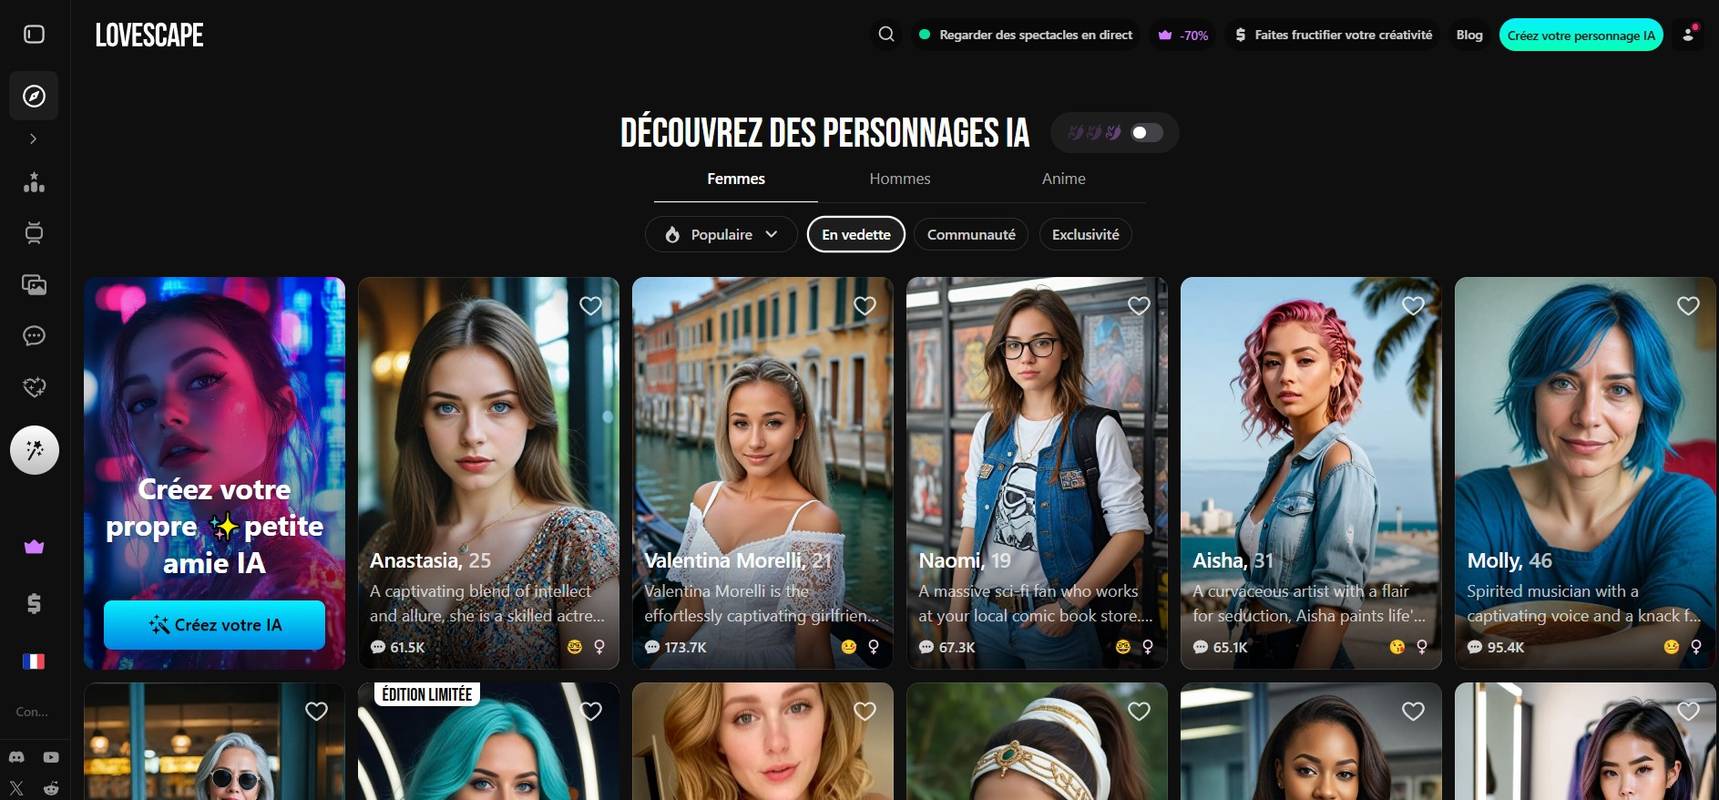1719x800 pixels.
Task: Switch to the Anime tab
Action: (1063, 179)
